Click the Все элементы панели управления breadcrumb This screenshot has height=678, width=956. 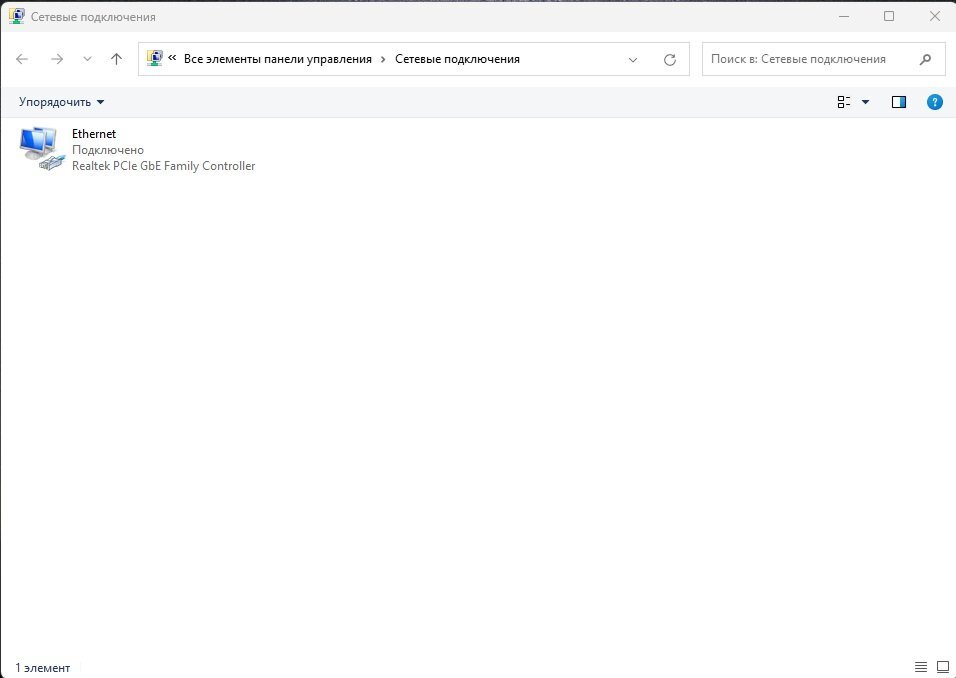coord(277,59)
